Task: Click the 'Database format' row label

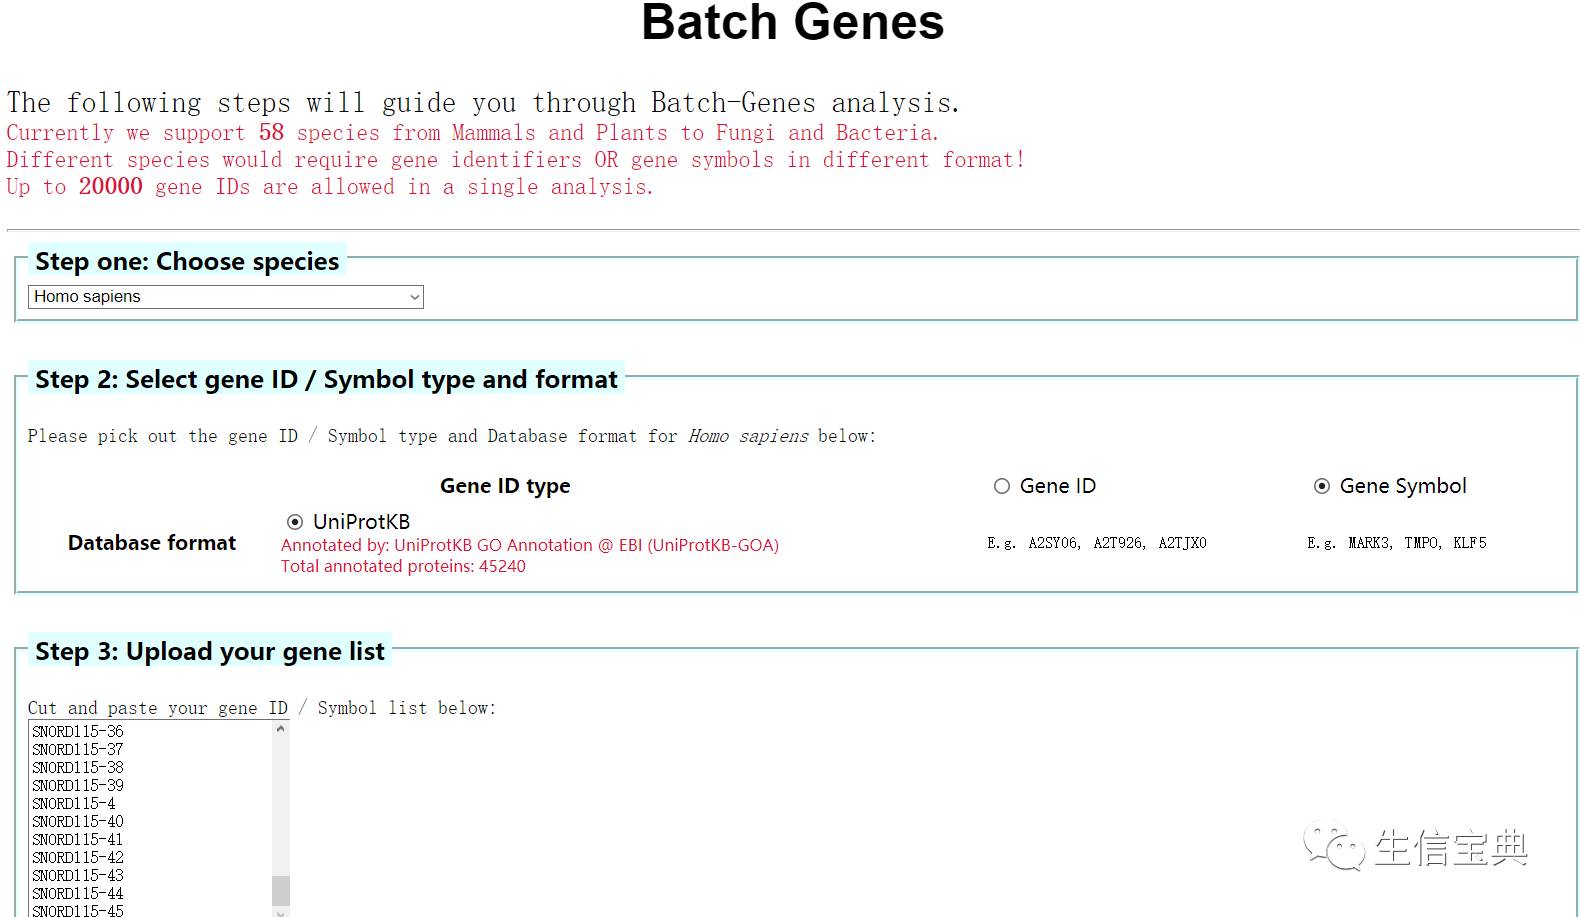Action: coord(152,543)
